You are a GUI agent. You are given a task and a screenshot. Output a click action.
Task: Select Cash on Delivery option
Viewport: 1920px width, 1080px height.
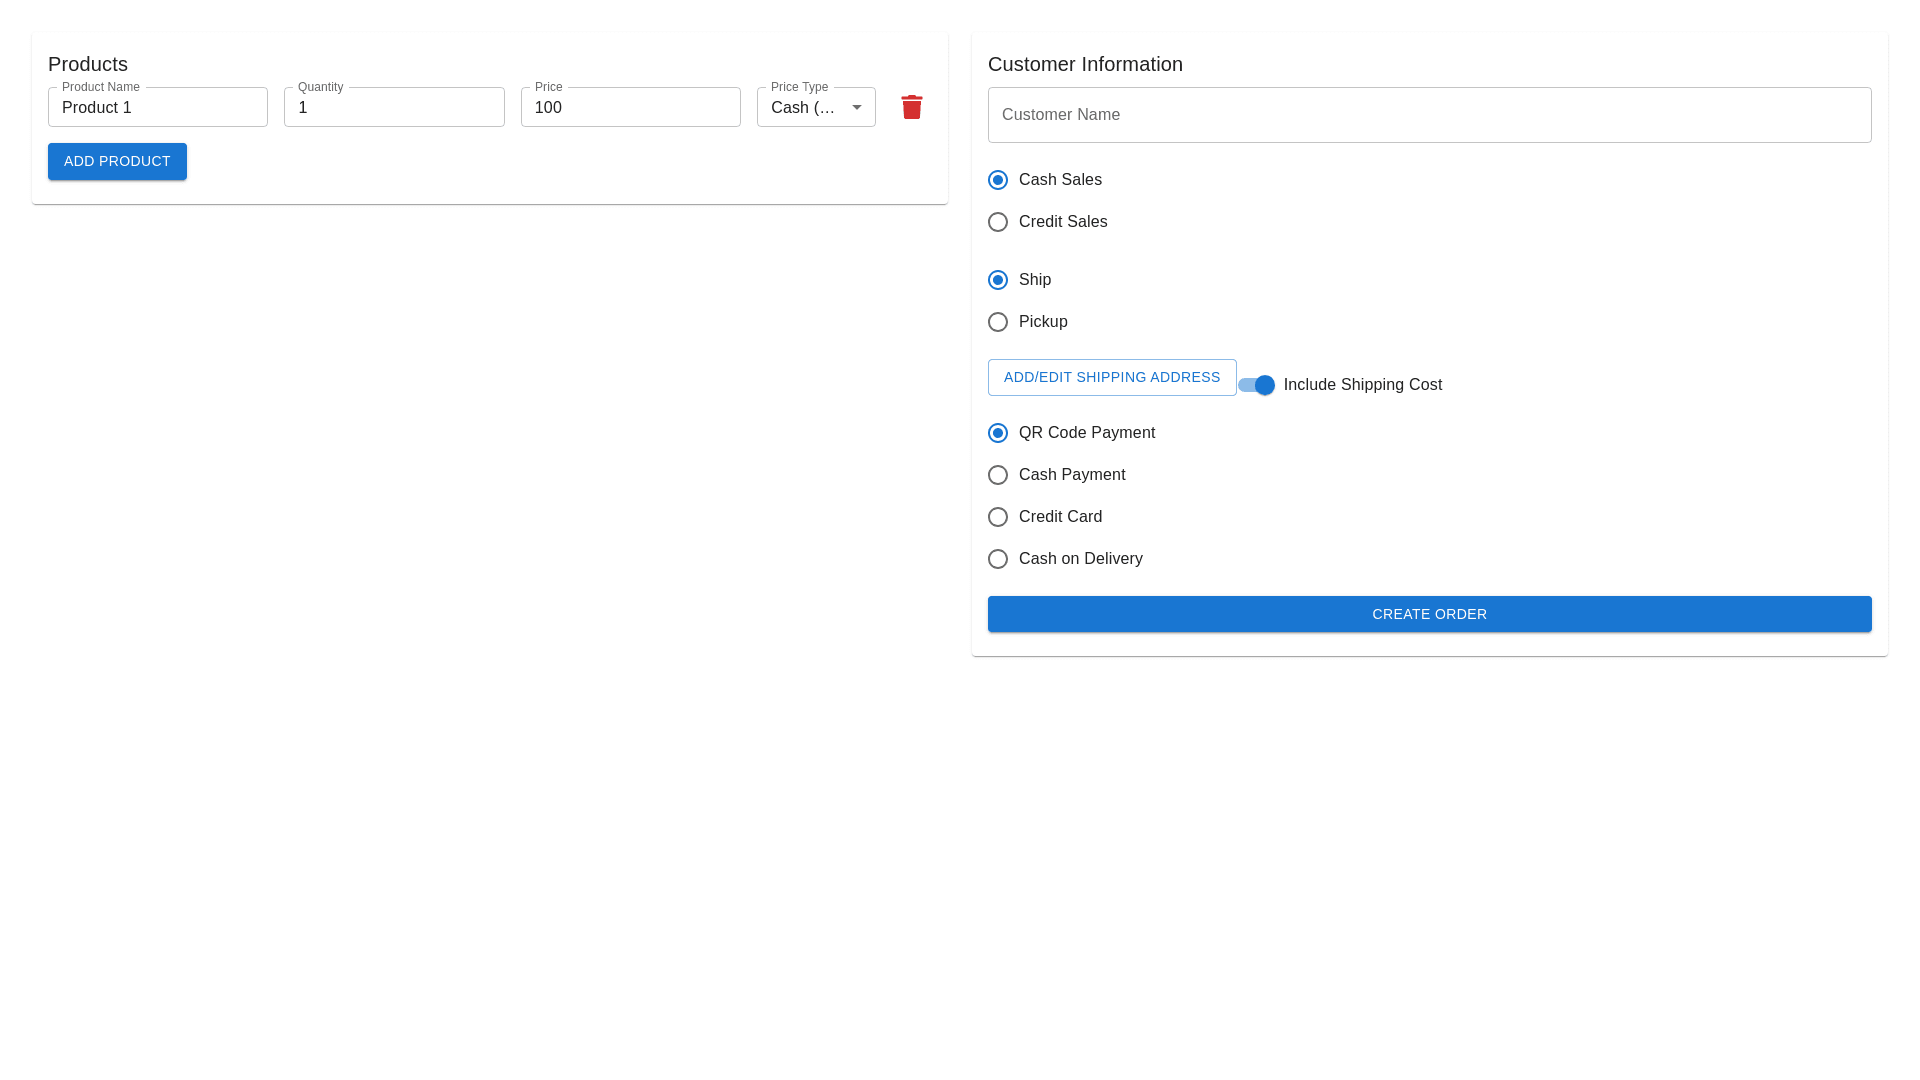(x=998, y=559)
